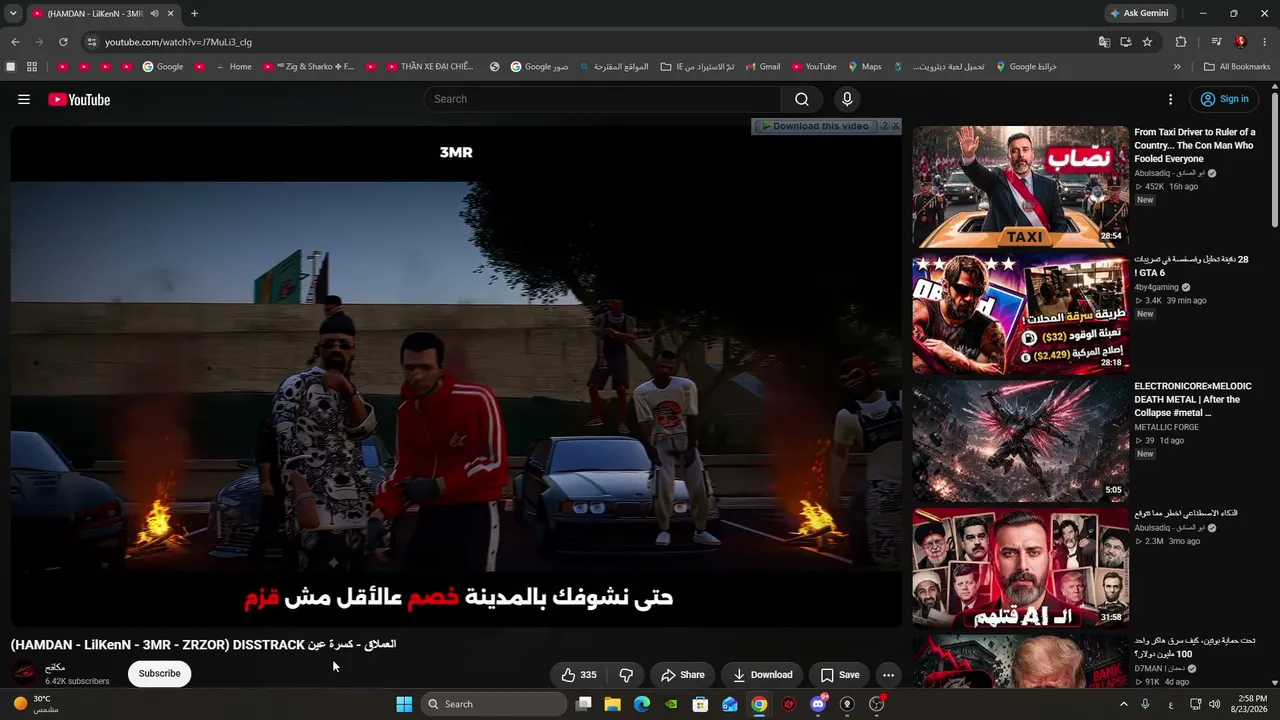Image resolution: width=1280 pixels, height=720 pixels.
Task: Open the 31:58 AI video thumbnail
Action: coord(1020,568)
